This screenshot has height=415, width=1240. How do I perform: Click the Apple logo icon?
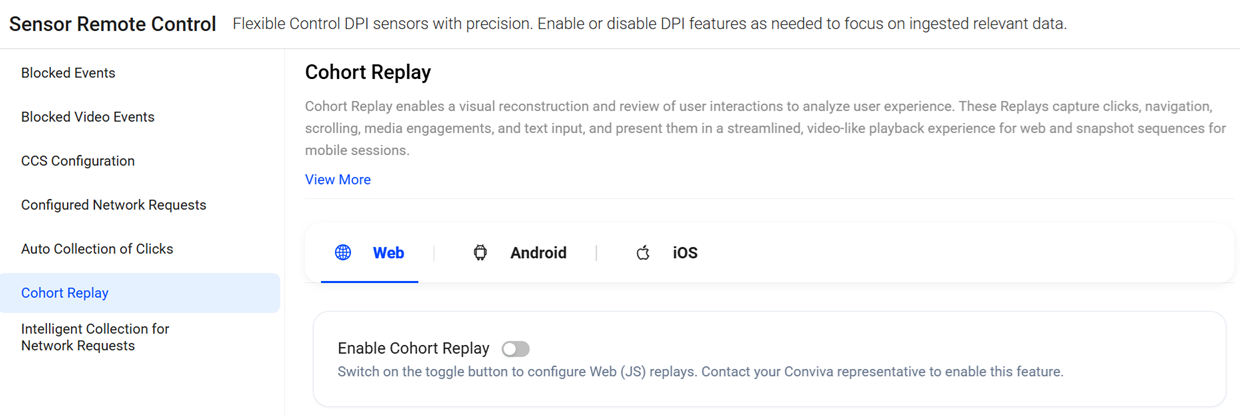pos(643,253)
